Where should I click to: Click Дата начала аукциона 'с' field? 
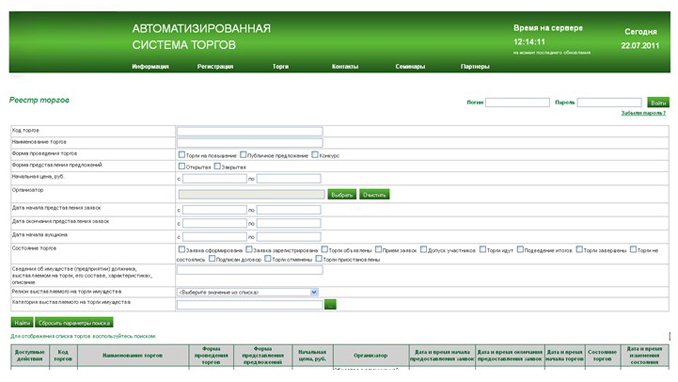coord(214,237)
